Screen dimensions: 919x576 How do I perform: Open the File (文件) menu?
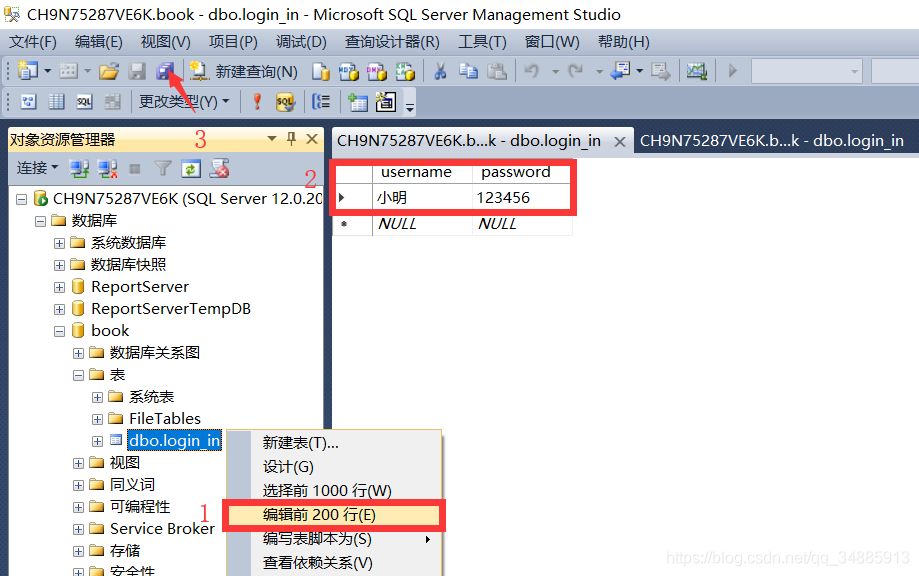pos(33,42)
